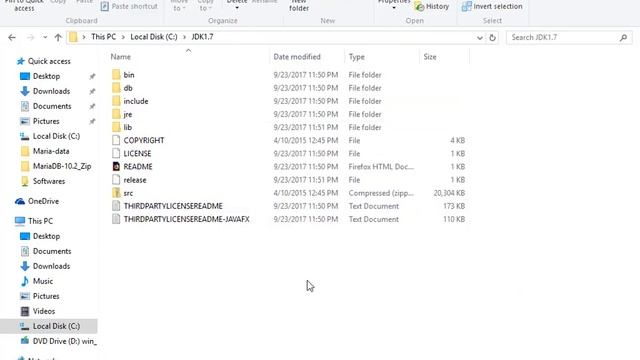Click the 110 KB size cell
This screenshot has width=640, height=360.
454,219
